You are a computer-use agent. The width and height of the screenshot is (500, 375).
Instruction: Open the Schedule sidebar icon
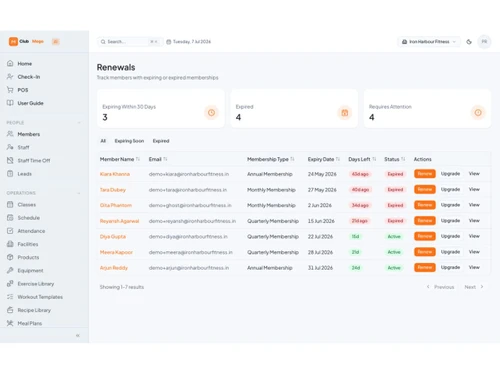[10, 218]
